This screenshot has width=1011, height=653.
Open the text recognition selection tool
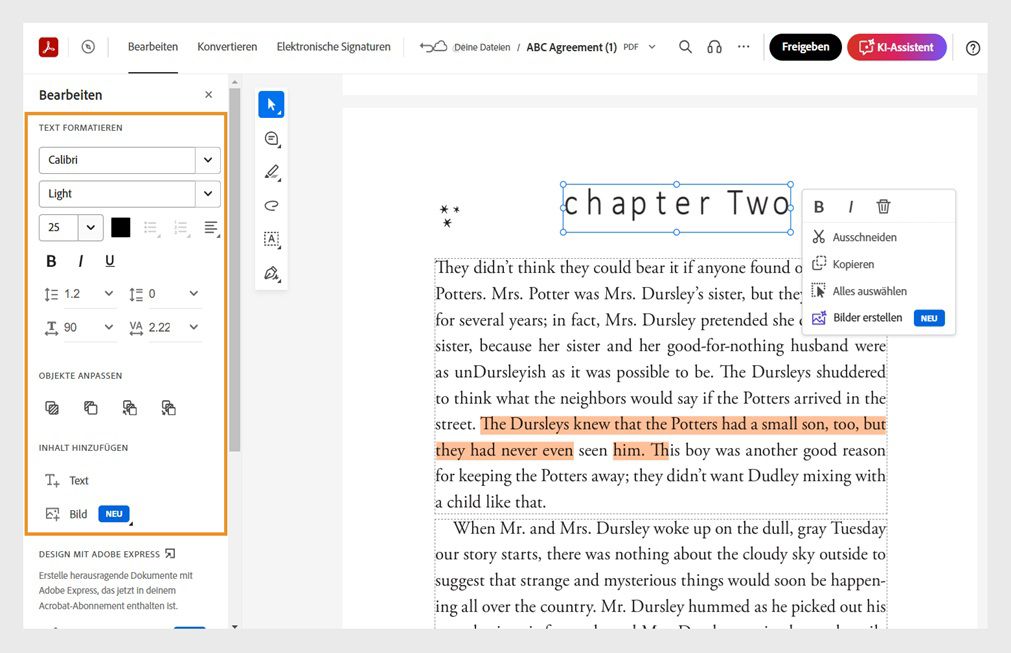271,239
